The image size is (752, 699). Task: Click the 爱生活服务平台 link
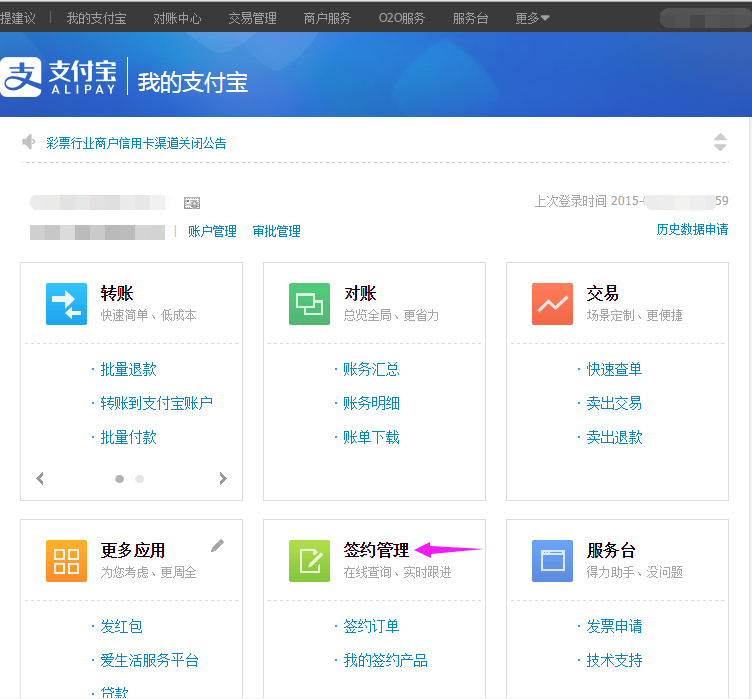point(149,660)
